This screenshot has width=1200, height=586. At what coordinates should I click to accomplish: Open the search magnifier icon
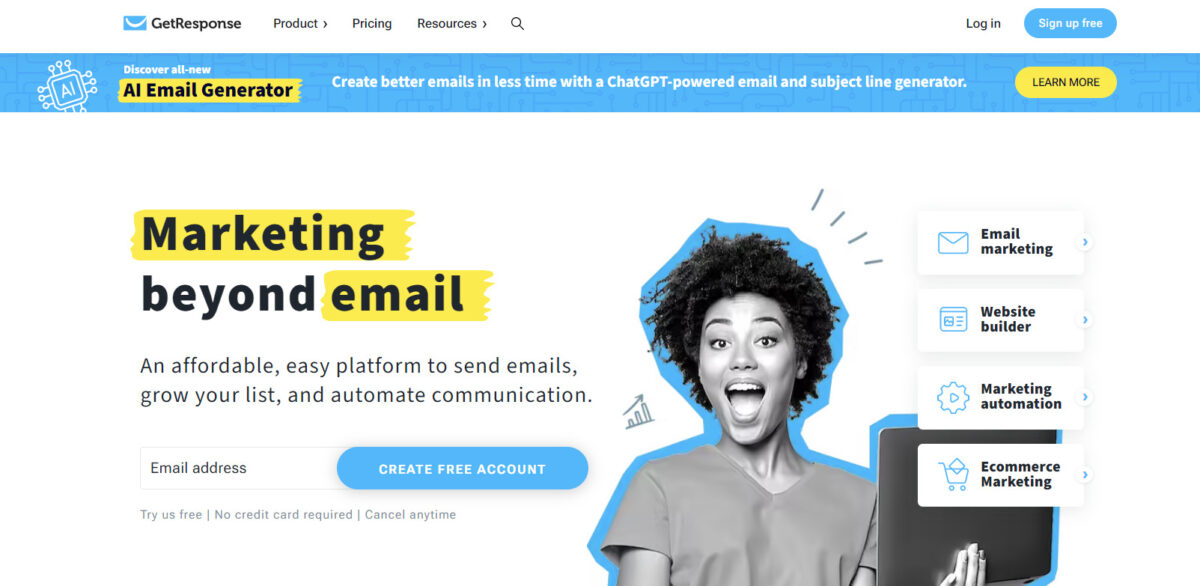(x=517, y=23)
